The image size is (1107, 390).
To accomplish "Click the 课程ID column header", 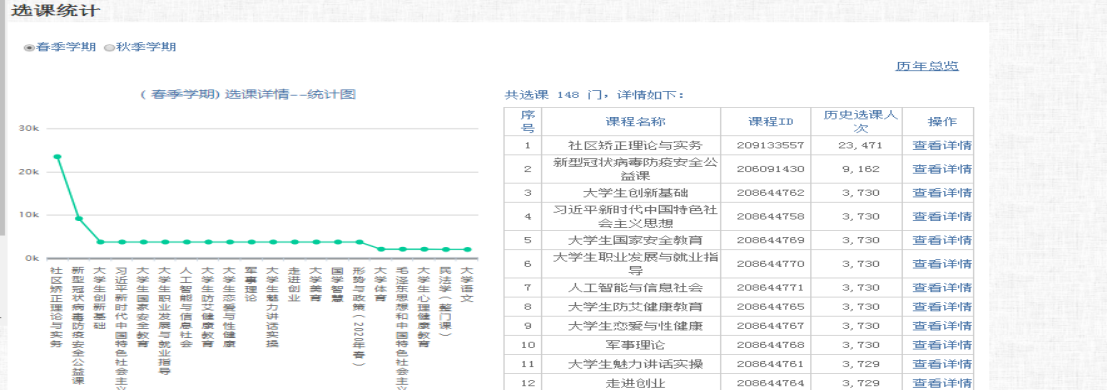I will pyautogui.click(x=770, y=122).
